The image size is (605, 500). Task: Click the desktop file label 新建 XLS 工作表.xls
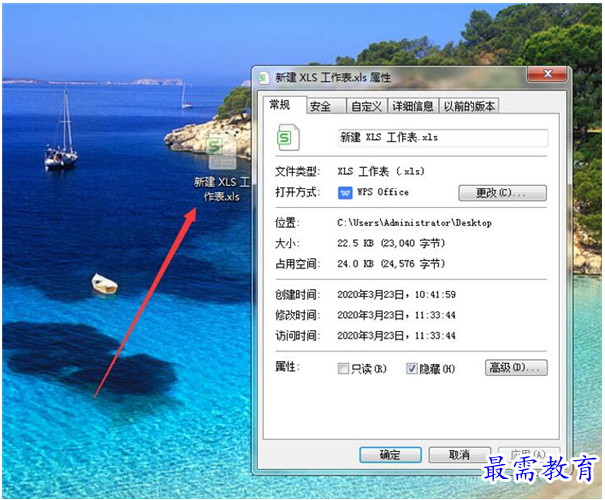(221, 189)
